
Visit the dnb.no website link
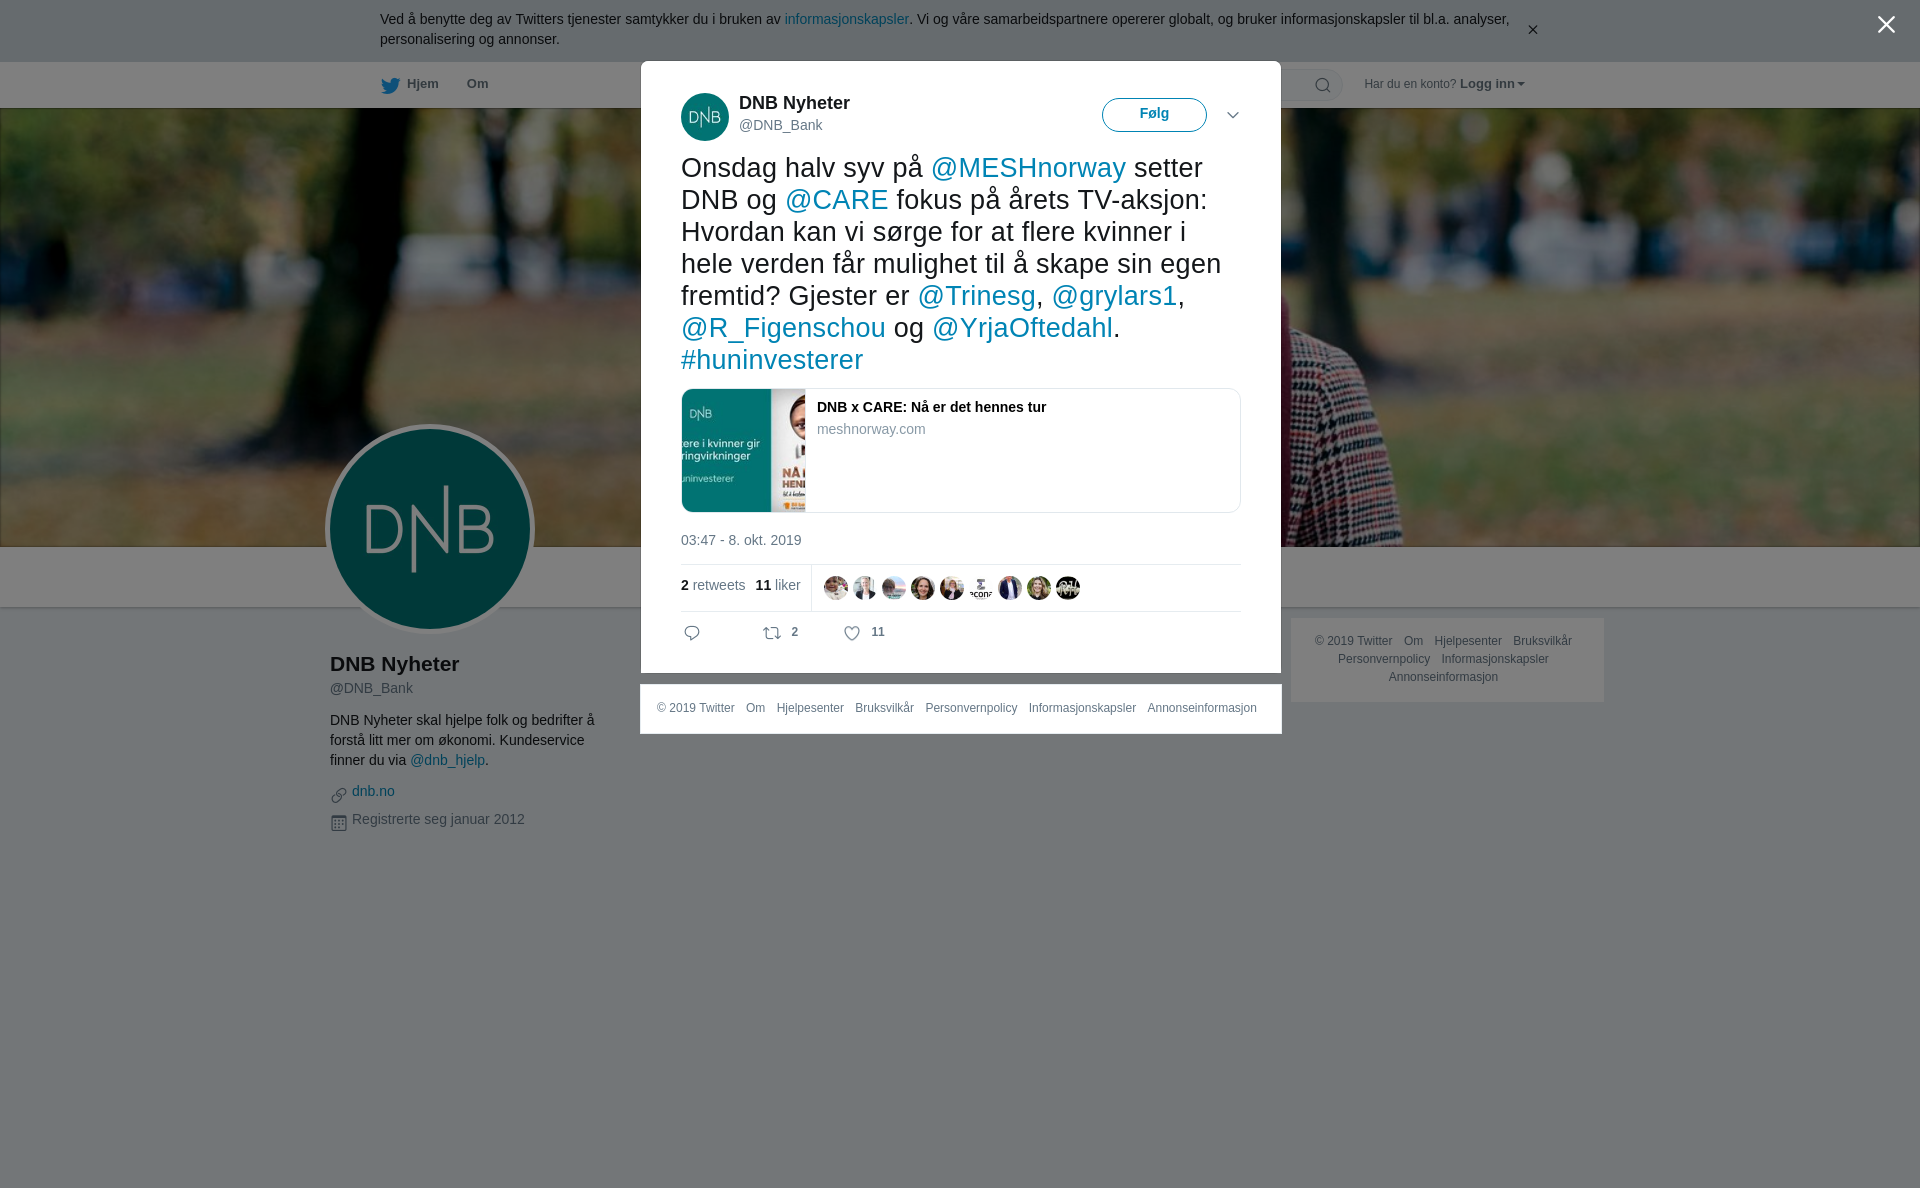point(373,791)
